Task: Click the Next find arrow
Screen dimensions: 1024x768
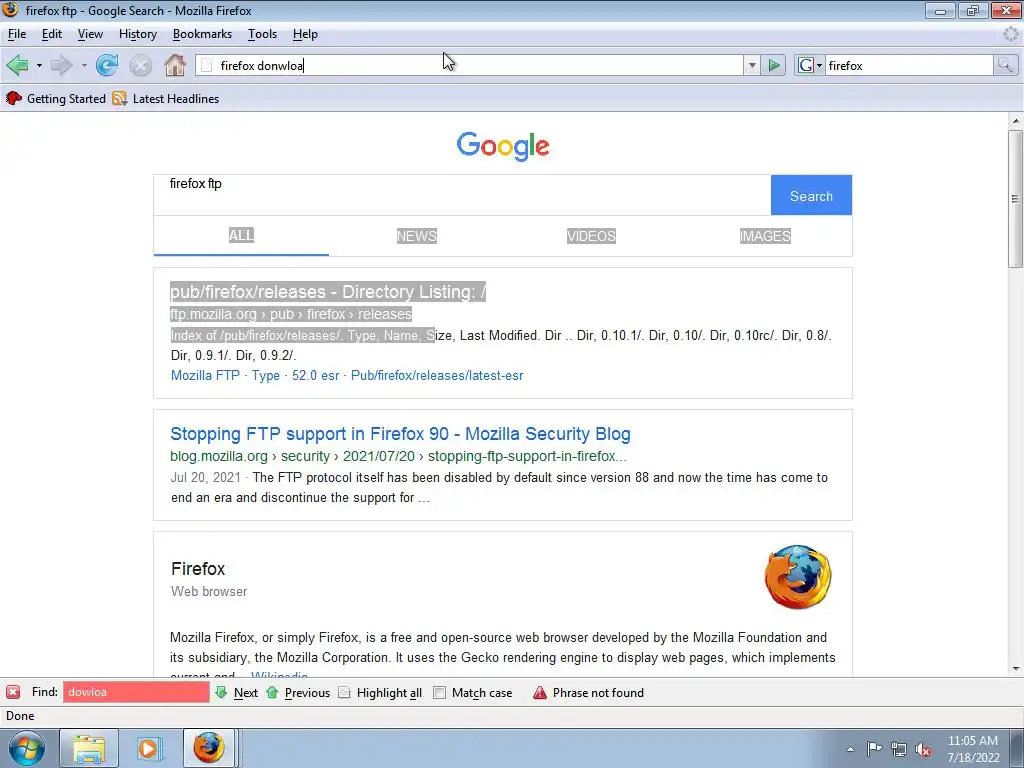Action: pyautogui.click(x=236, y=693)
